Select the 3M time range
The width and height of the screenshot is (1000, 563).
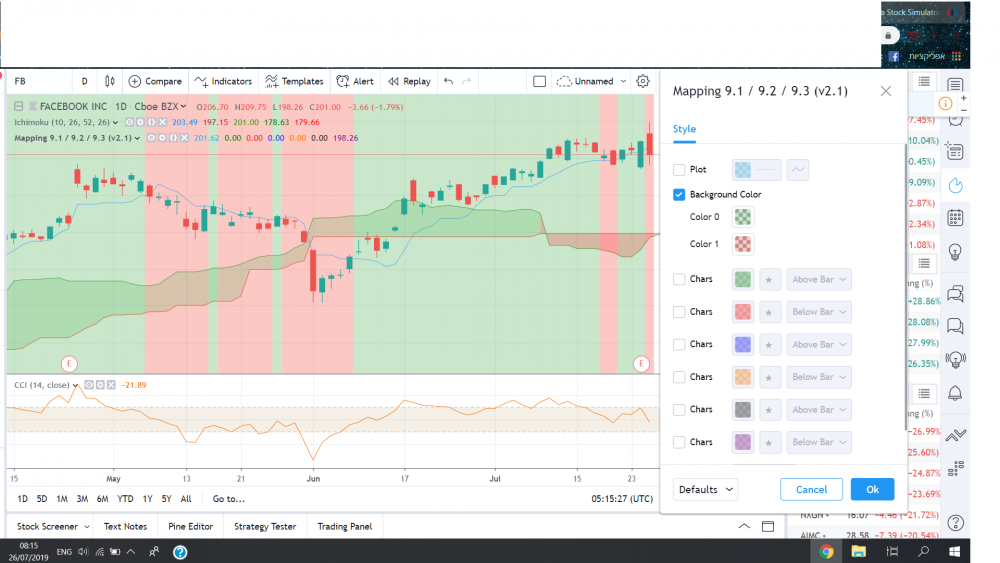[82, 499]
